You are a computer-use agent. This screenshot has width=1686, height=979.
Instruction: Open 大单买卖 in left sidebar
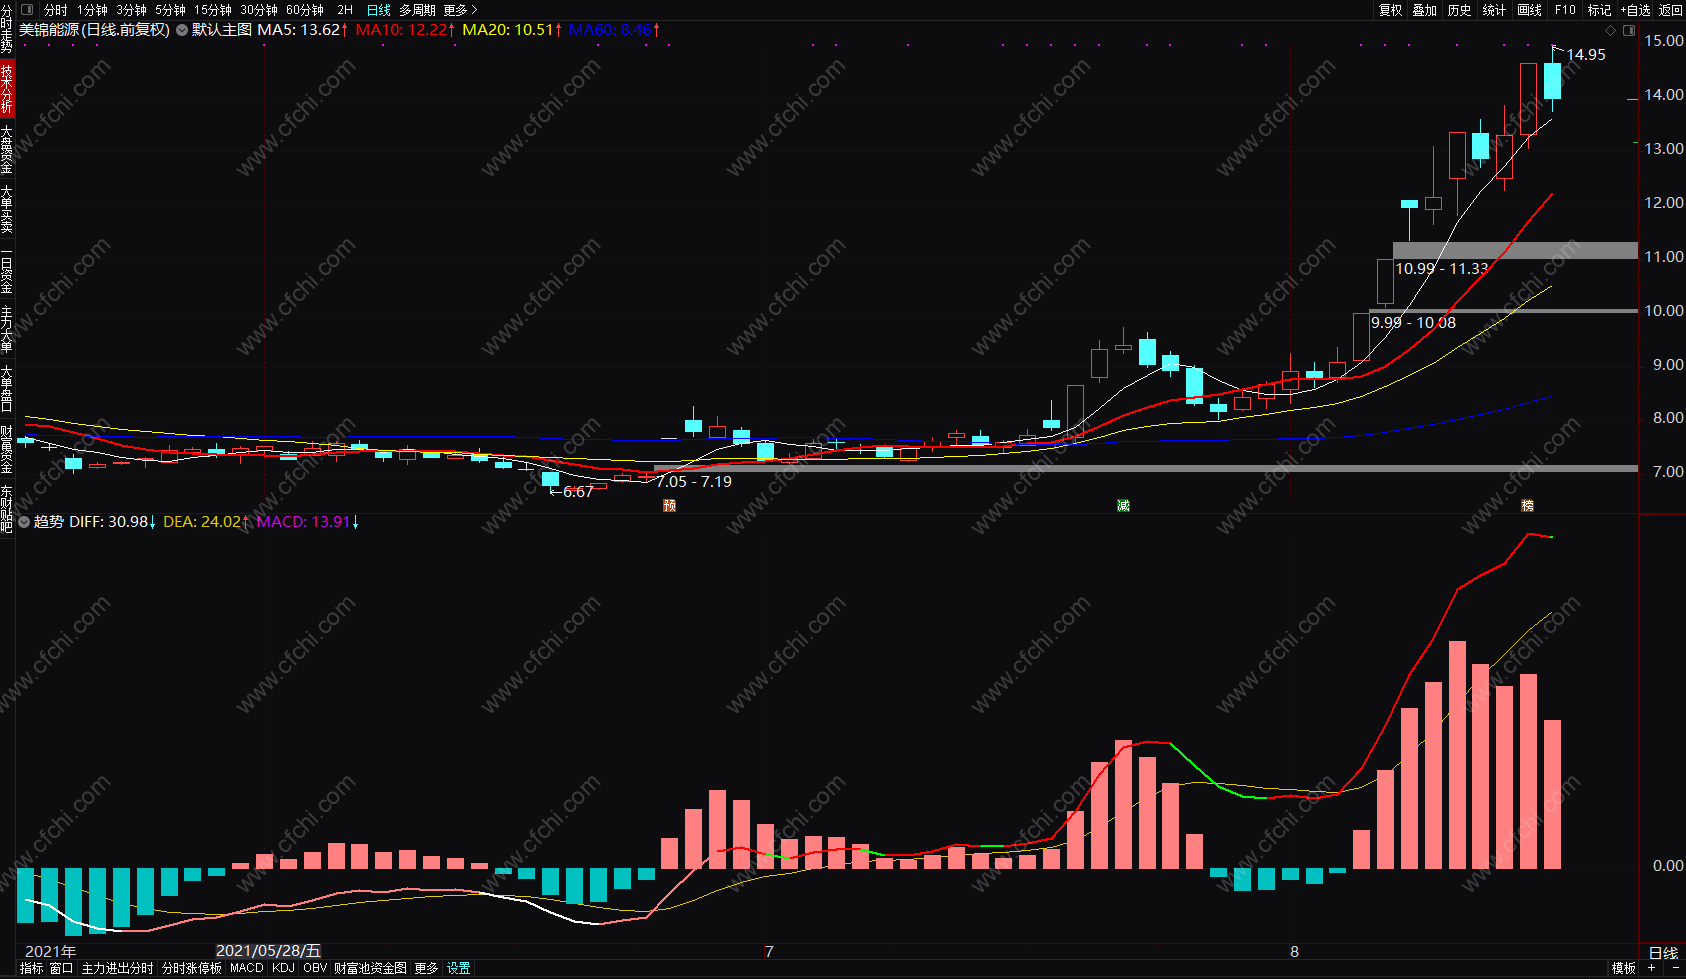coord(7,209)
